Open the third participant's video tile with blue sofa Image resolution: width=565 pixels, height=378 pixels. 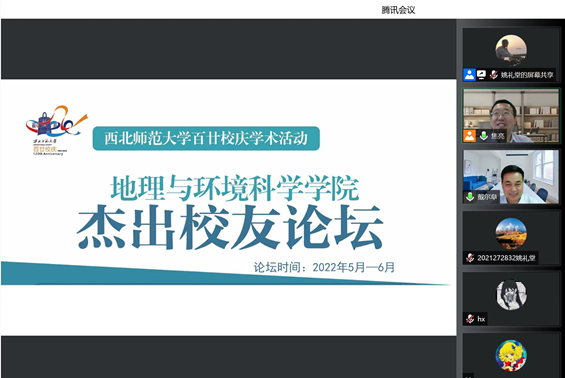tap(511, 177)
